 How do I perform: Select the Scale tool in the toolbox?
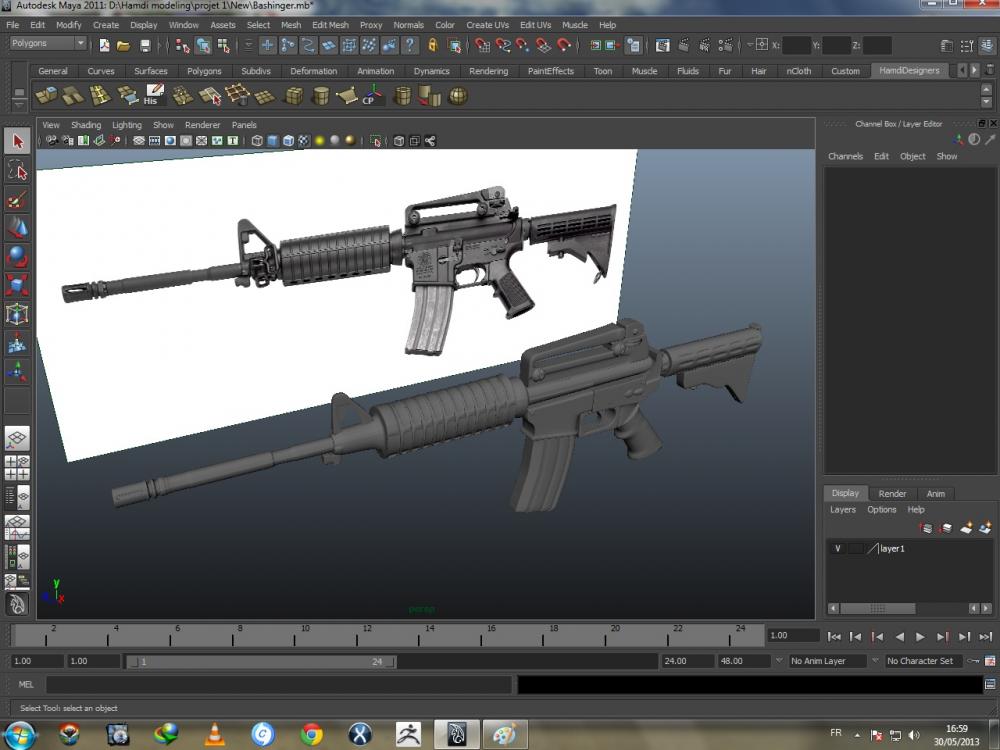[x=17, y=286]
